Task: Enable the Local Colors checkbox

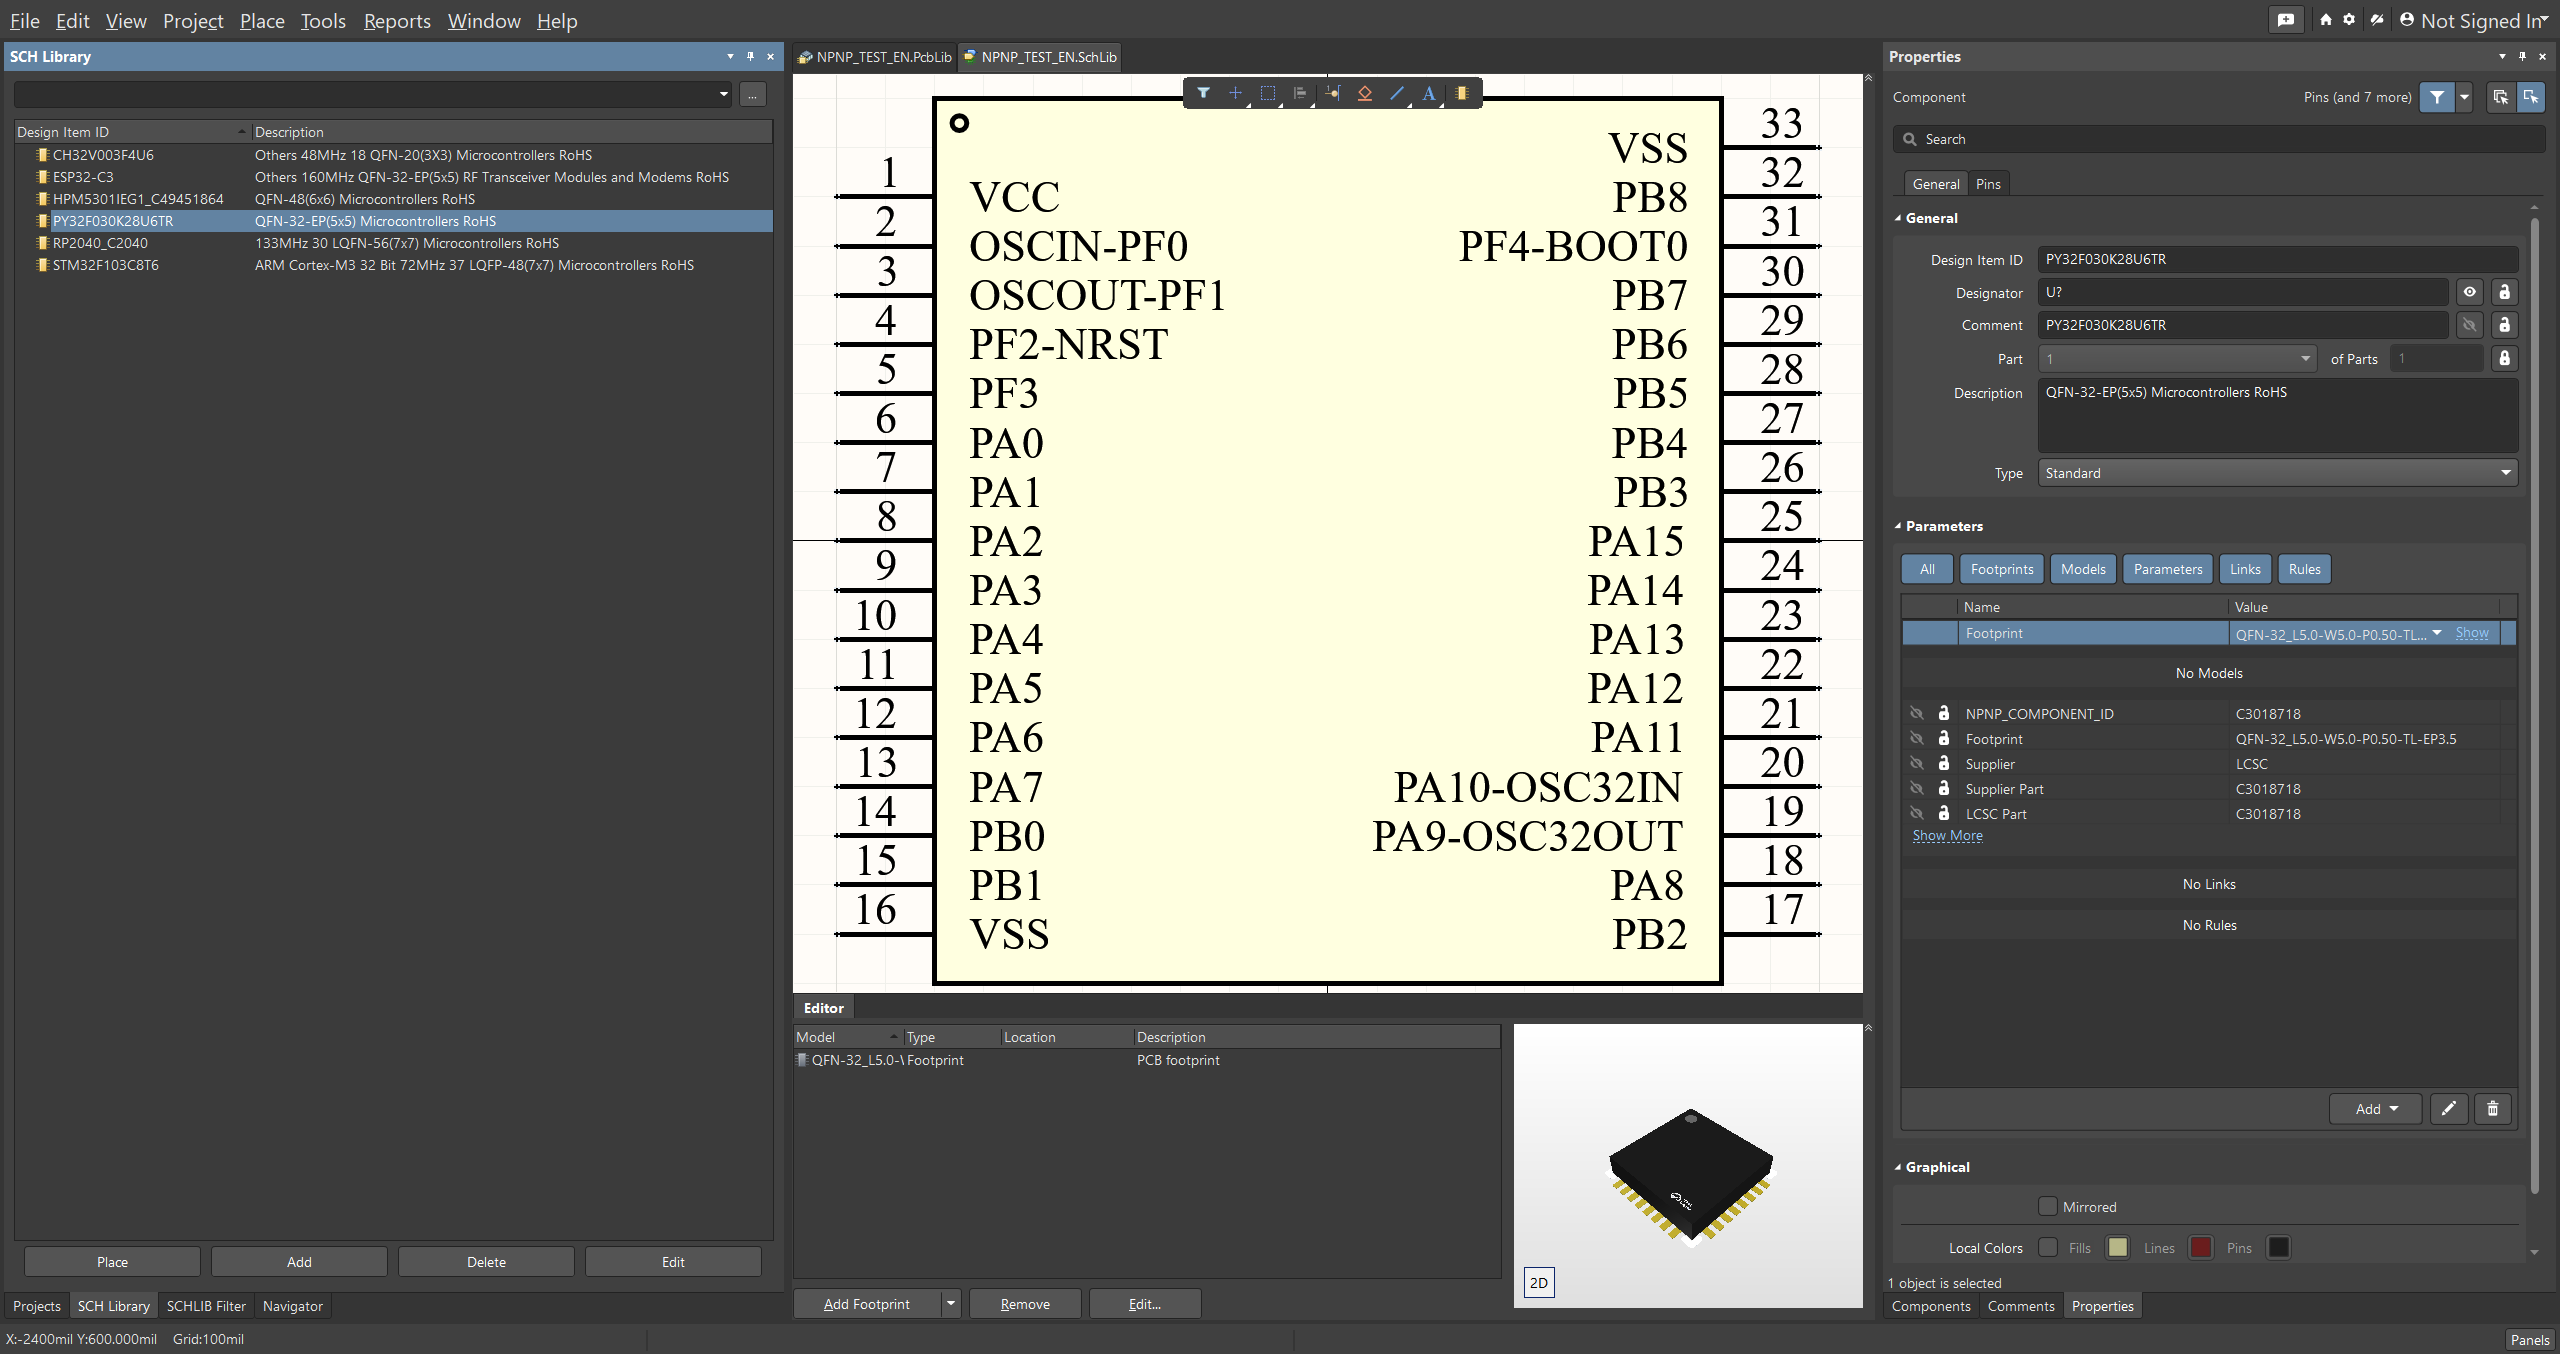Action: pyautogui.click(x=2048, y=1247)
